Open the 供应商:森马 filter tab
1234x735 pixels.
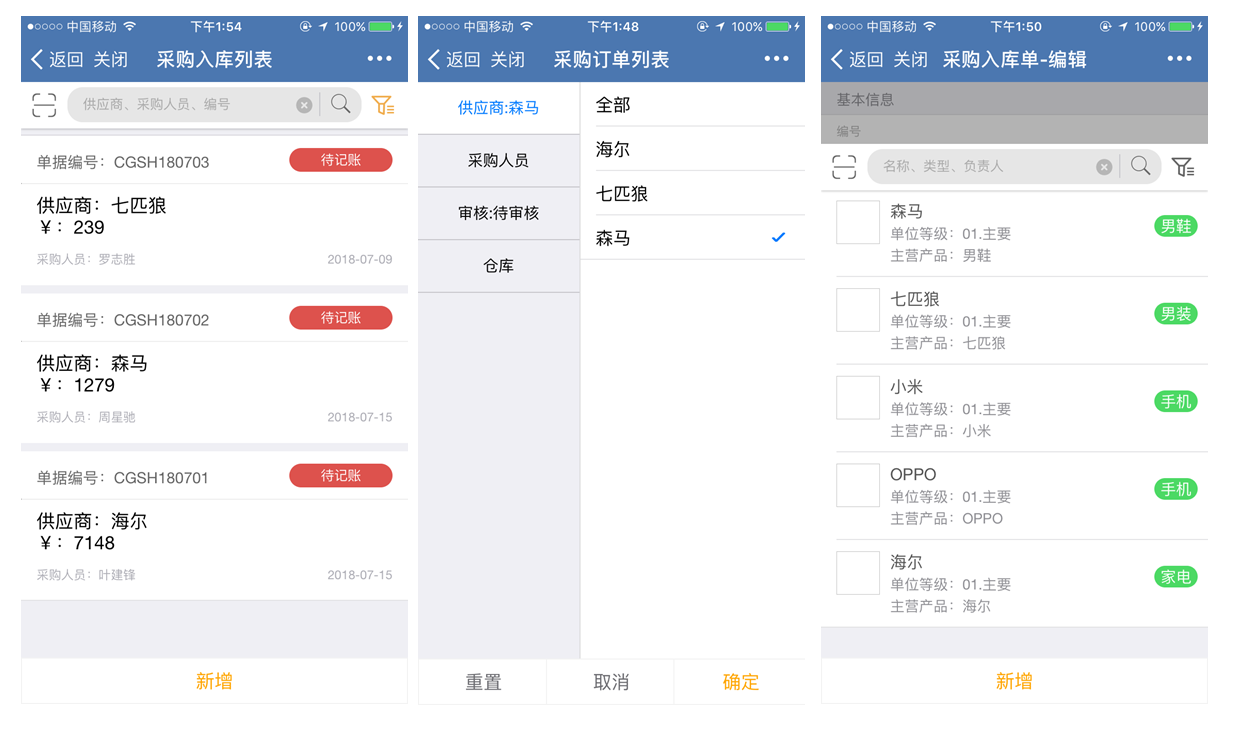498,108
